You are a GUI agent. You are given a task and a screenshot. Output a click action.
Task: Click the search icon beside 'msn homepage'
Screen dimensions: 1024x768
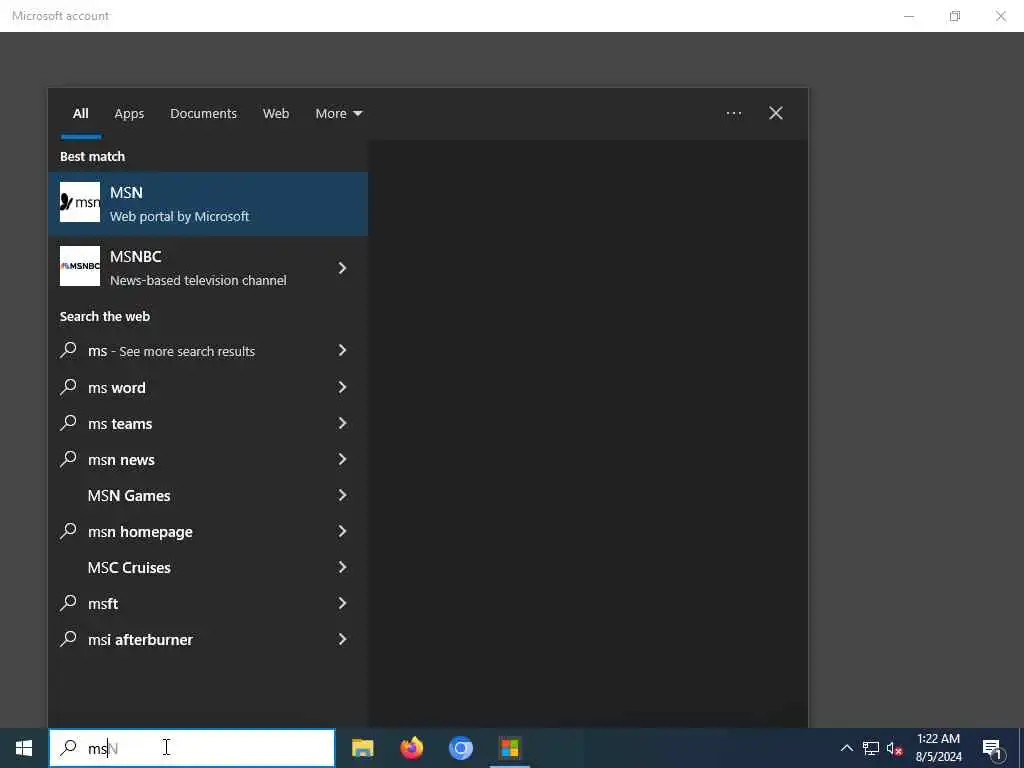pyautogui.click(x=69, y=530)
